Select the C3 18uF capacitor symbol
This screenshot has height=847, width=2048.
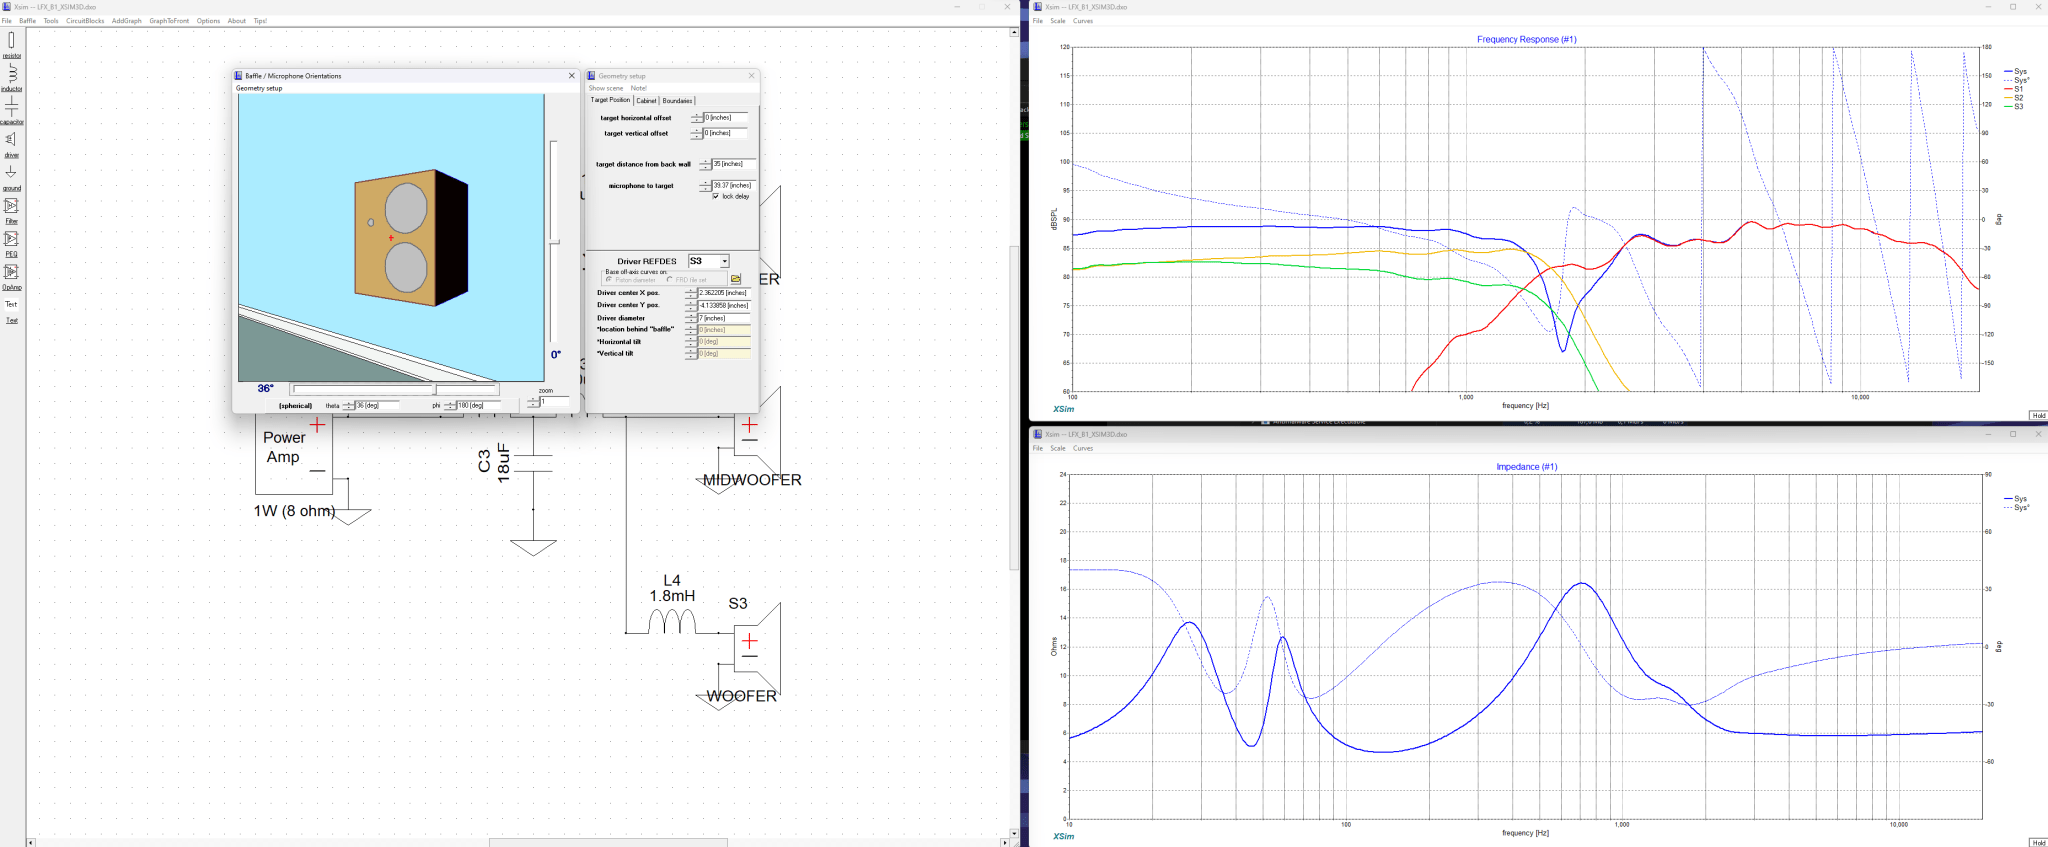[x=533, y=463]
